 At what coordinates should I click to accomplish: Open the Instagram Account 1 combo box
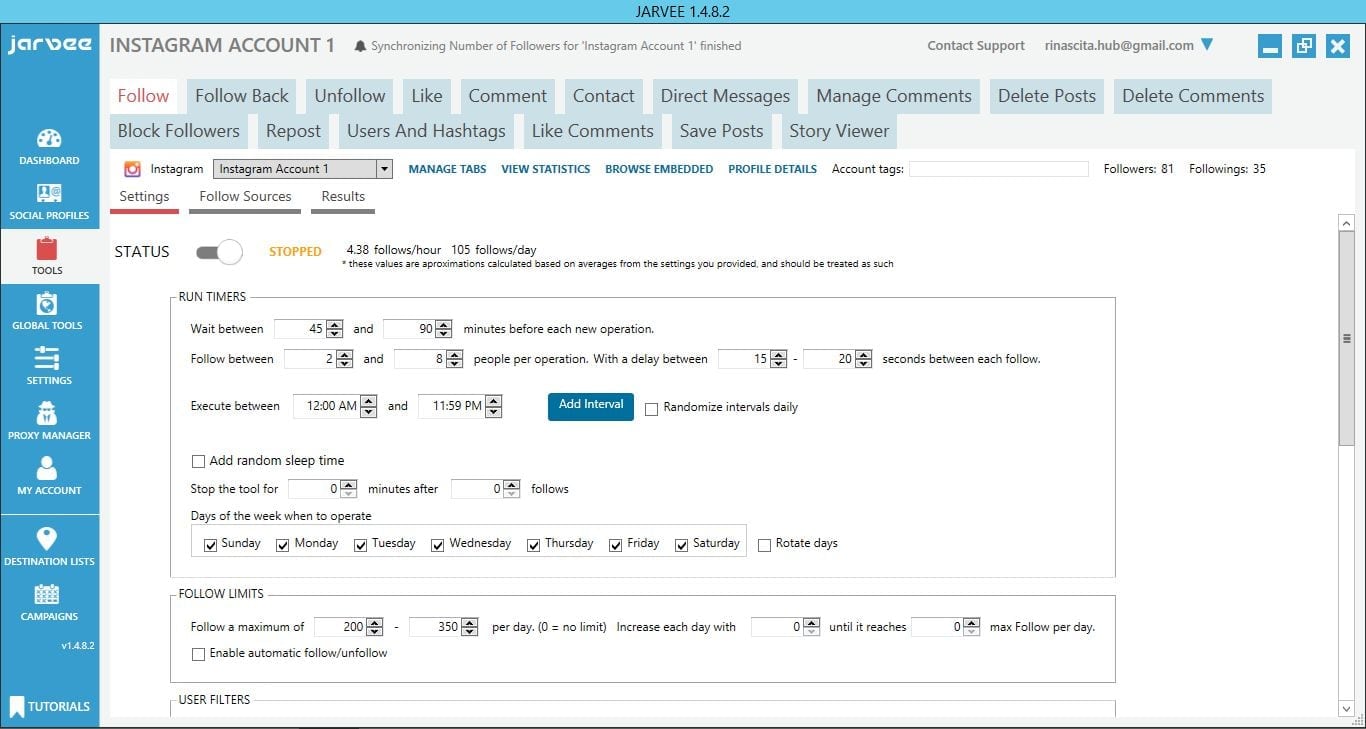(x=303, y=169)
